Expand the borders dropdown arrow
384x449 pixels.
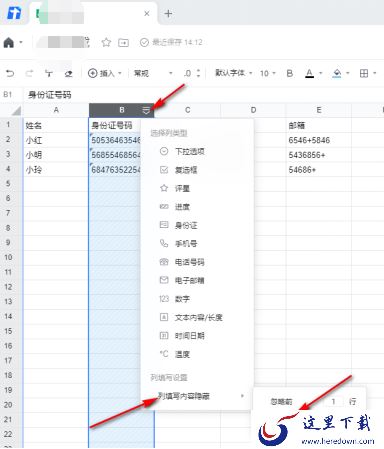[375, 73]
